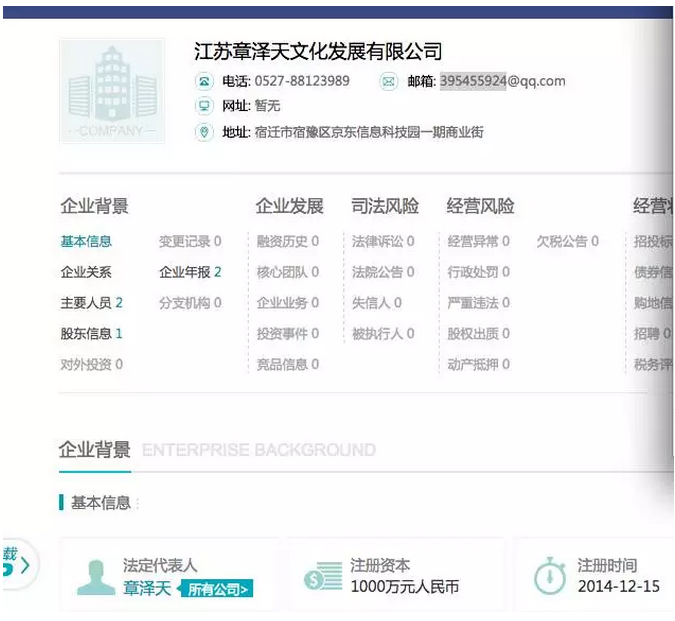
Task: Select the 企业发展 section heading
Action: coord(290,206)
